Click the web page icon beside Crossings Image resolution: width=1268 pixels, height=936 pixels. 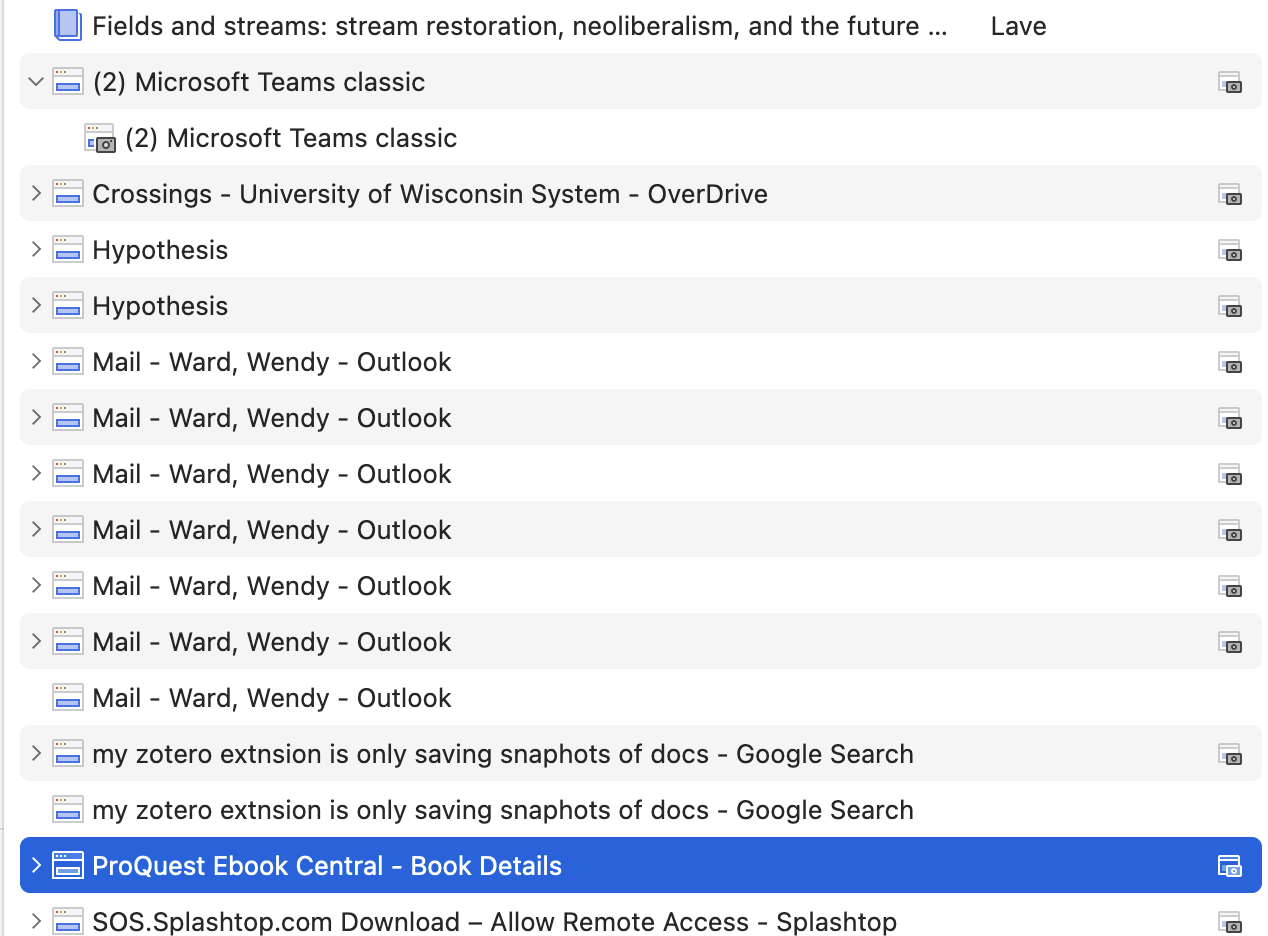pos(68,193)
